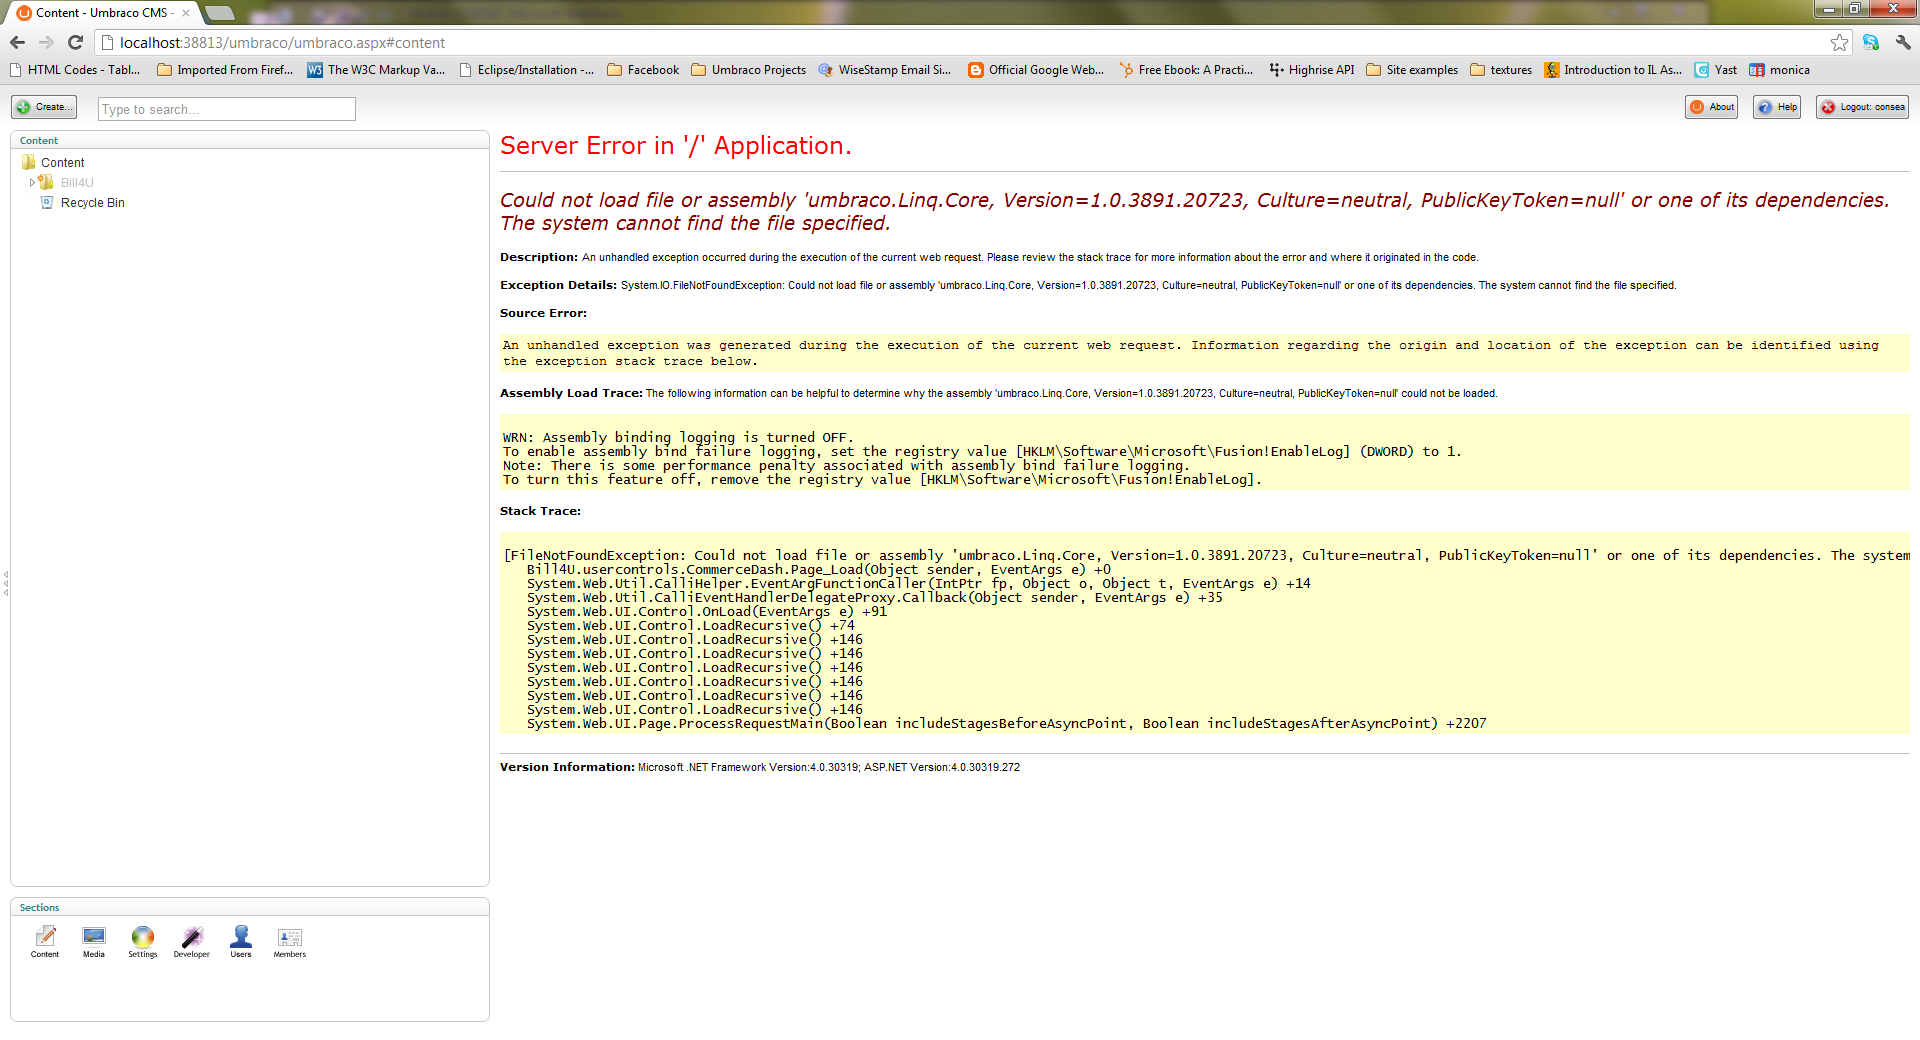Image resolution: width=1920 pixels, height=1040 pixels.
Task: Close the Umbraco CMS browser tab
Action: (x=186, y=13)
